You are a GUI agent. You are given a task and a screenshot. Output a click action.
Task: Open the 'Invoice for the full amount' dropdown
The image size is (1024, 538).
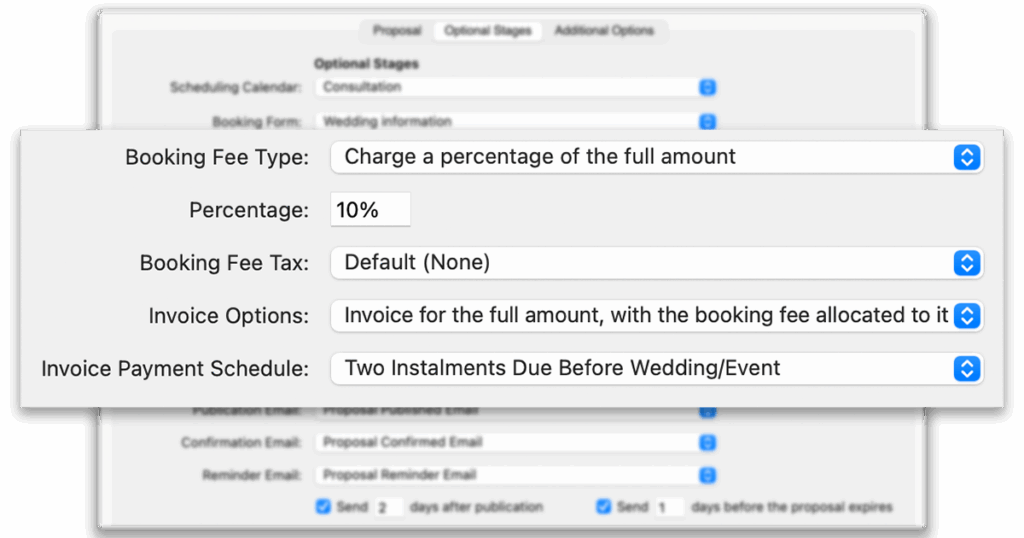tap(656, 316)
